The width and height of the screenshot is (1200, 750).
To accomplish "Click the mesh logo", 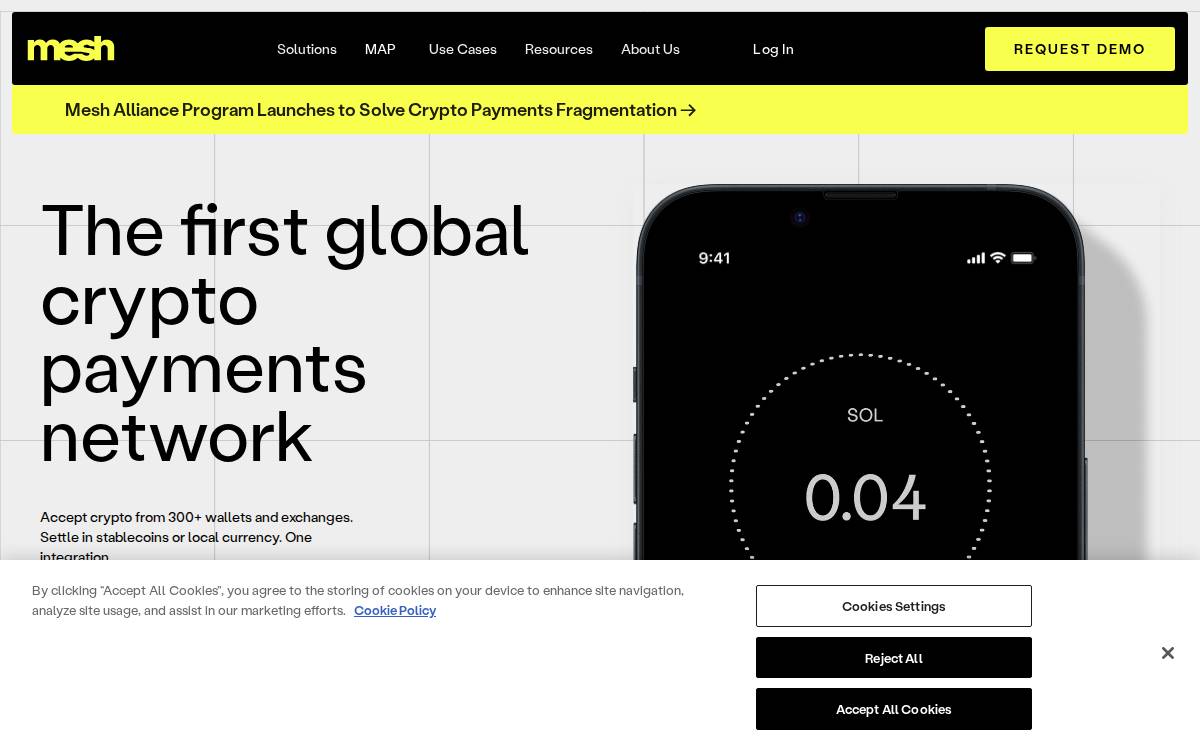I will [71, 49].
